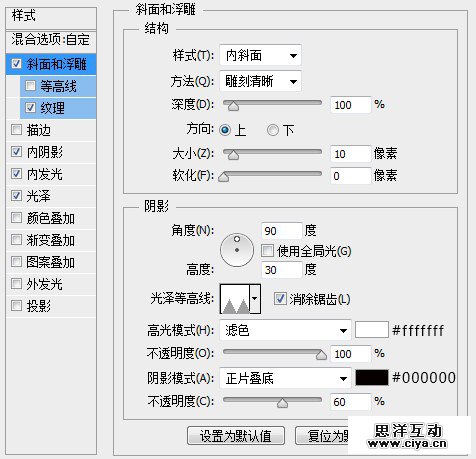Select the 斜面和浮雕 list entry label
Viewport: 476px width, 459px height.
(57, 64)
